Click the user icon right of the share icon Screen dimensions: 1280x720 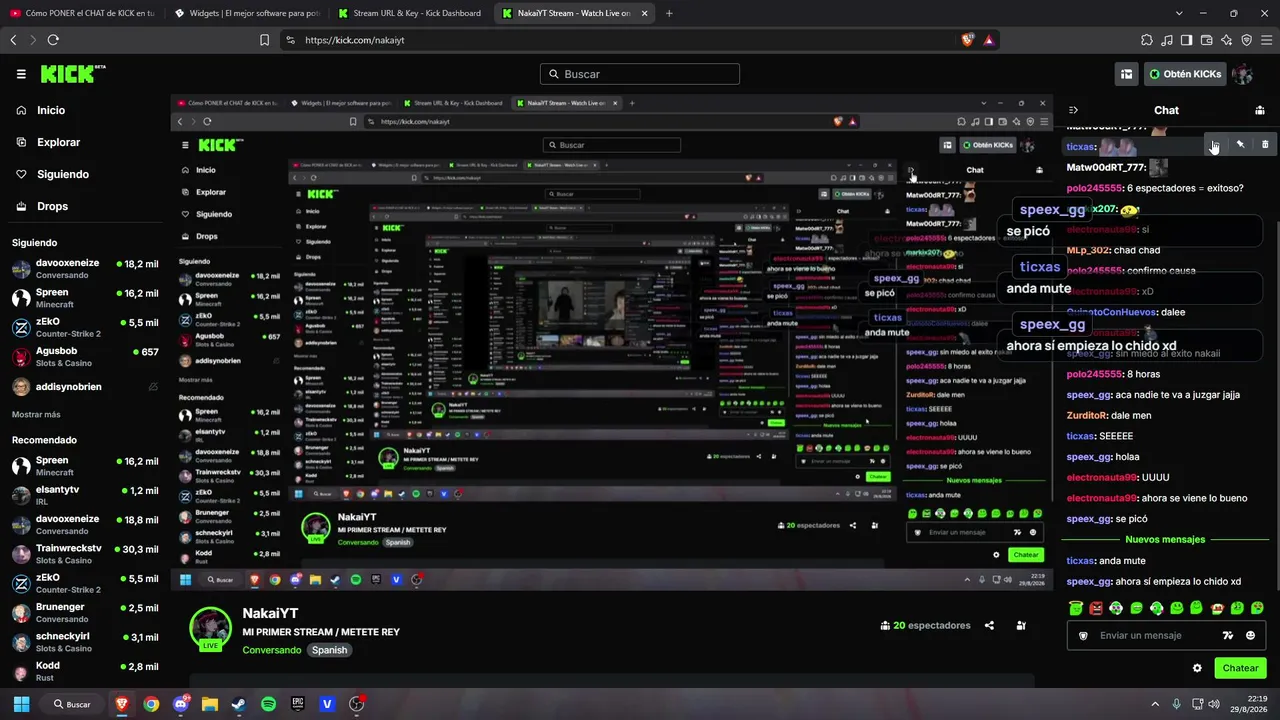[1021, 626]
